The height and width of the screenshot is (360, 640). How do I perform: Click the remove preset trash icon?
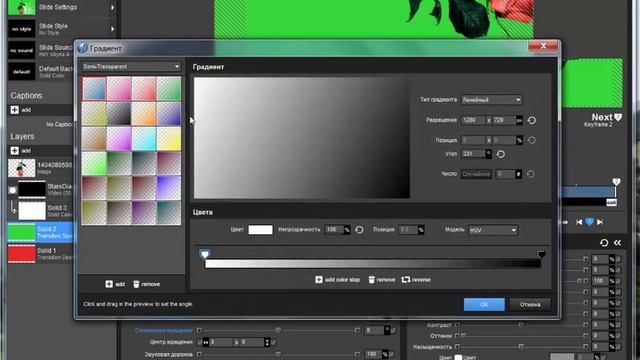[x=136, y=284]
